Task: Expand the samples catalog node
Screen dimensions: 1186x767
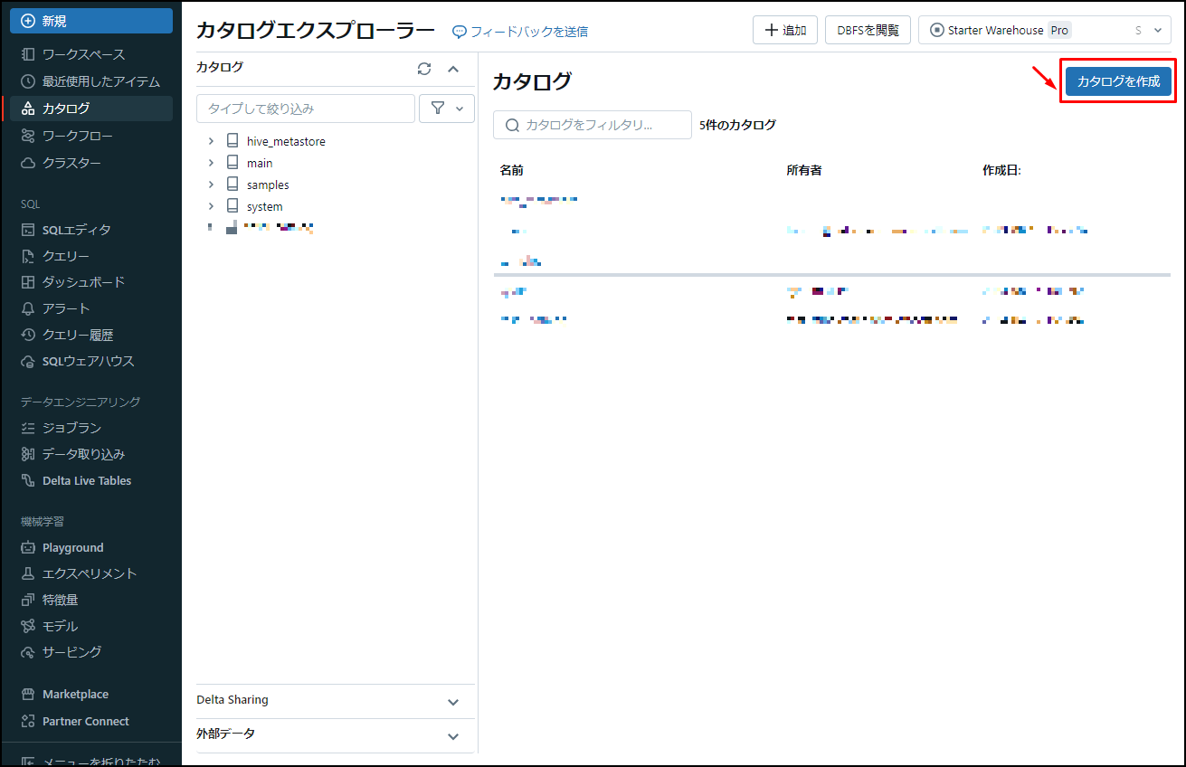Action: 211,185
